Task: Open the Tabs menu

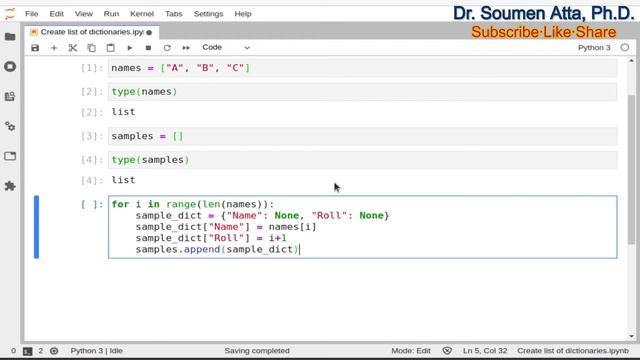Action: coord(173,14)
